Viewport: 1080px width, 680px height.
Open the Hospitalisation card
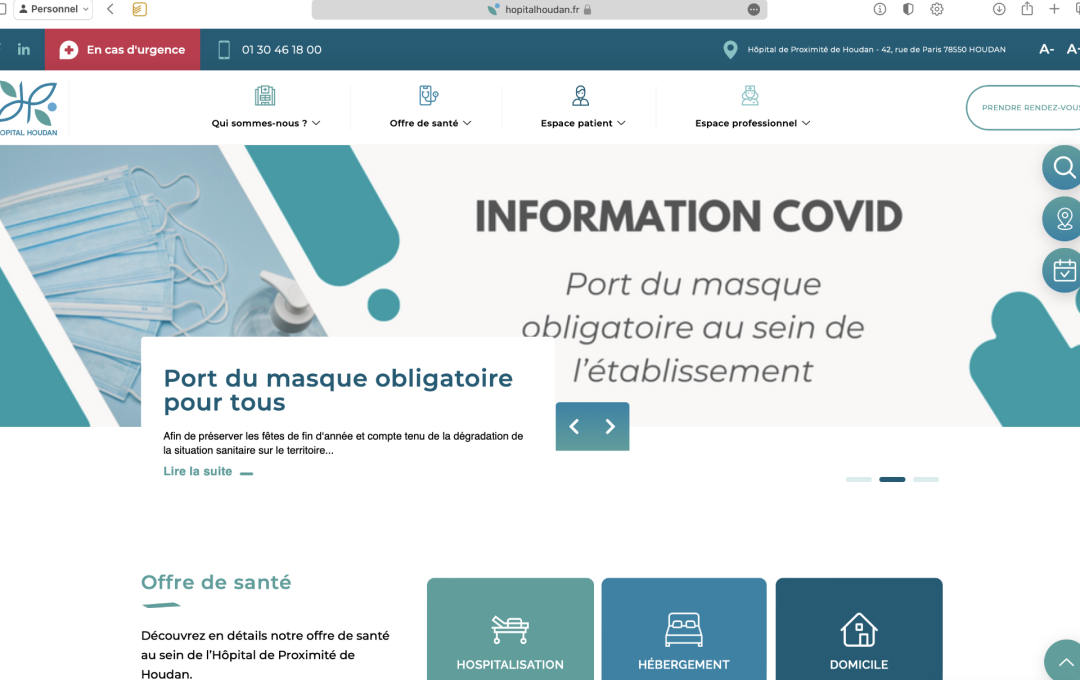(x=510, y=629)
